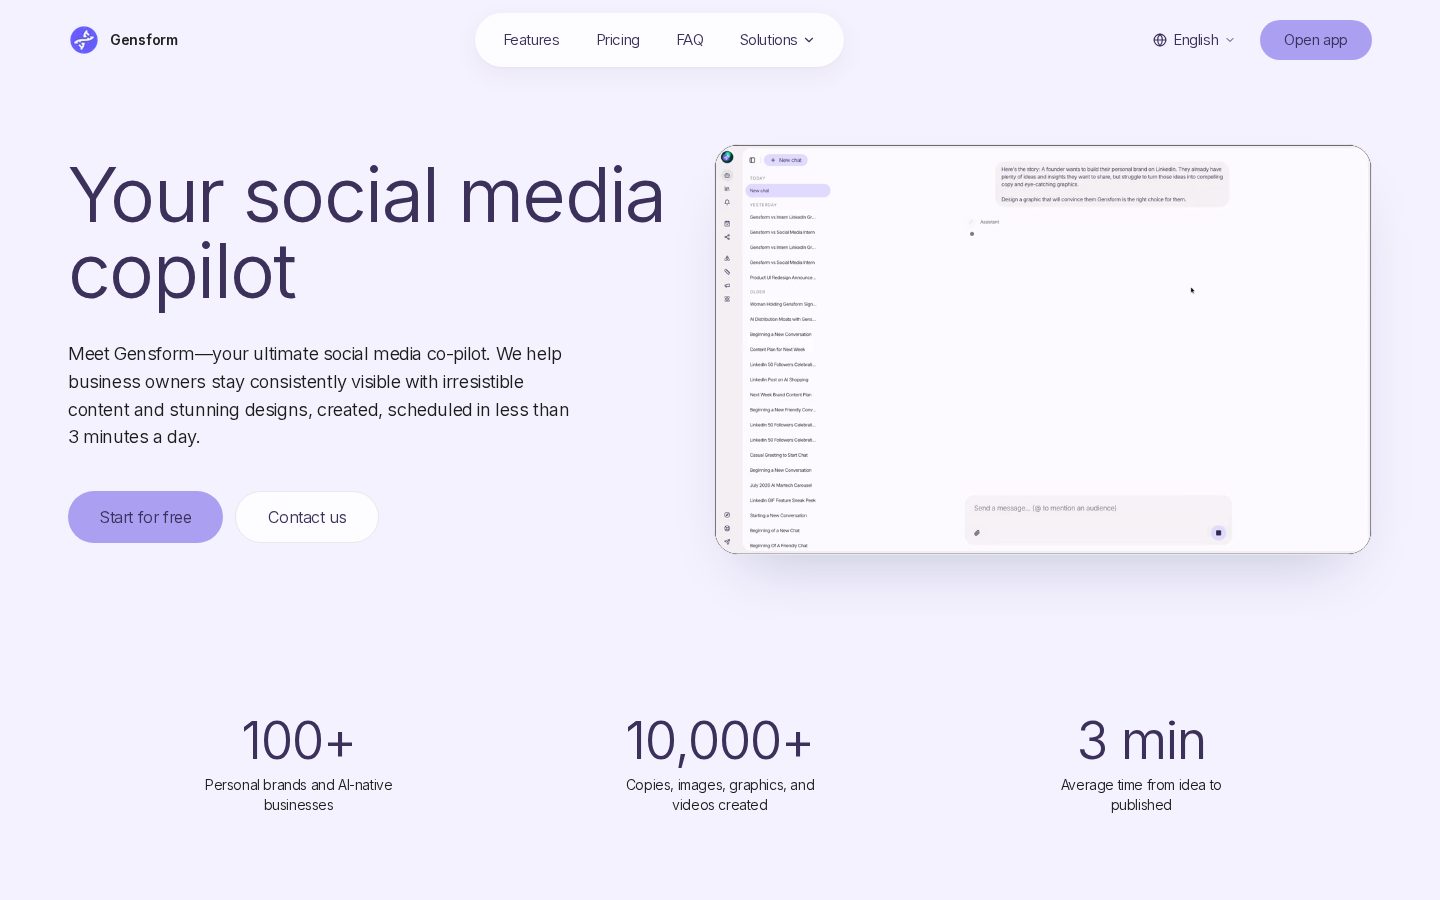
Task: Click the Open app button
Action: pos(1315,40)
